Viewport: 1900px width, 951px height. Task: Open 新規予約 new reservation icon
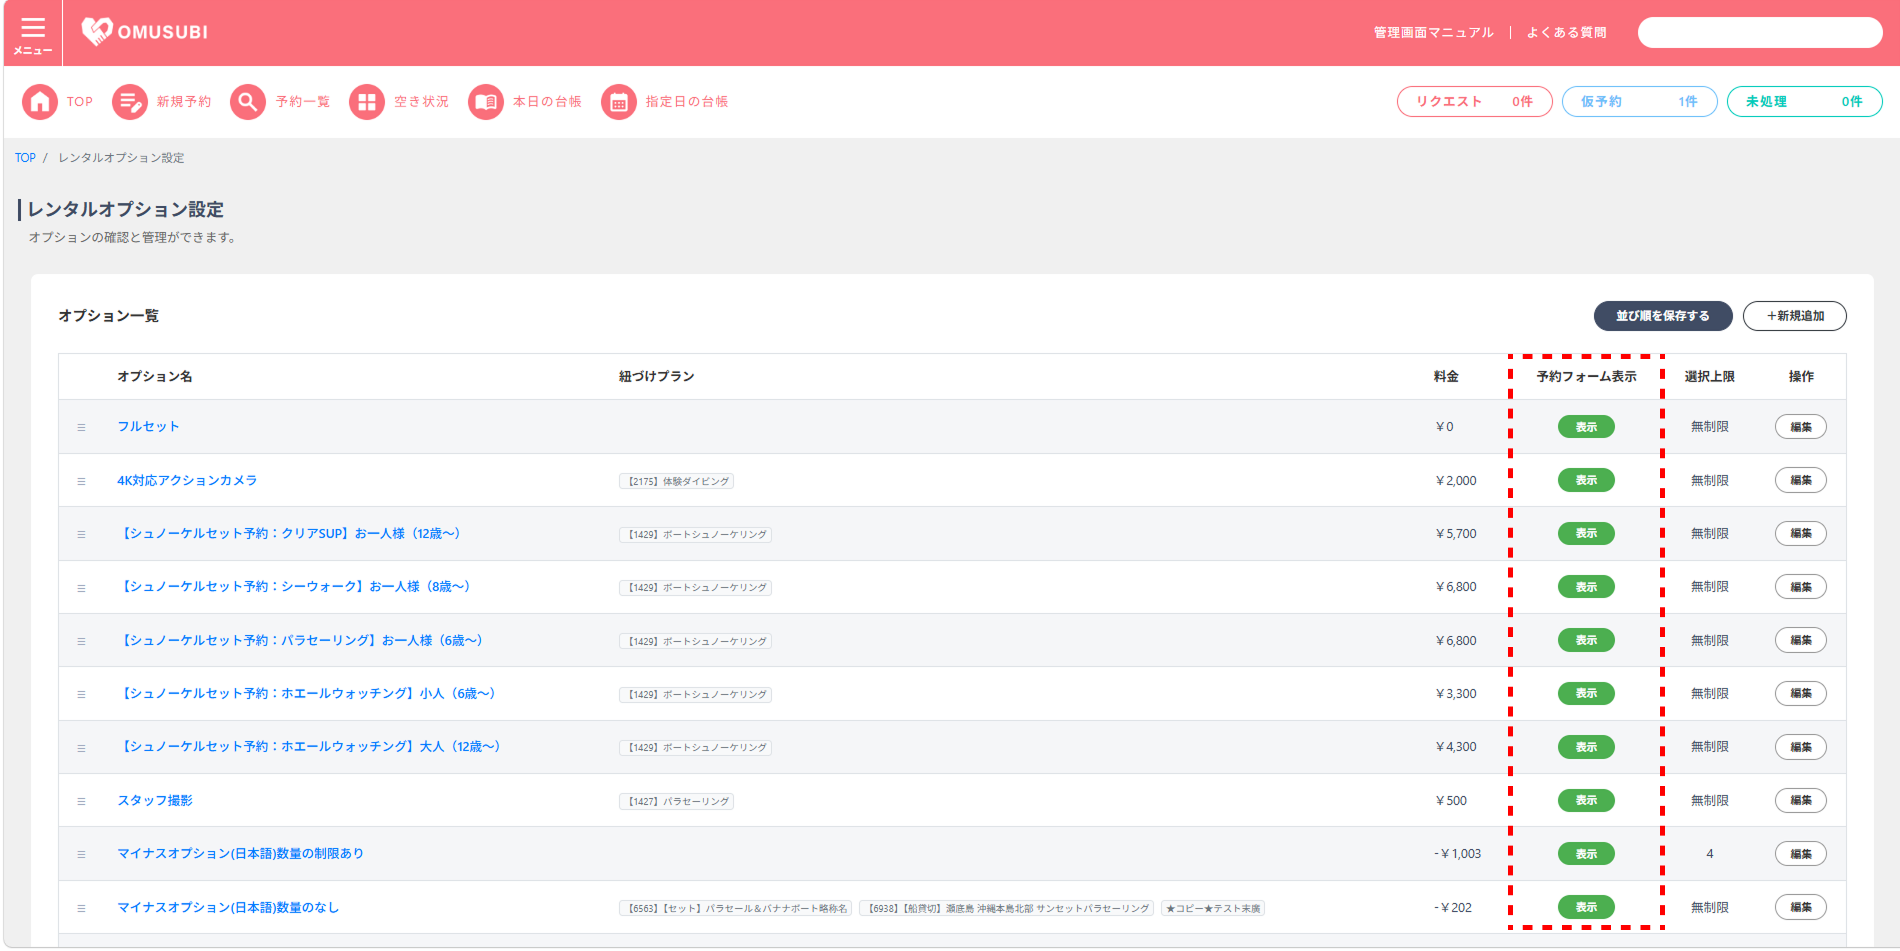130,102
